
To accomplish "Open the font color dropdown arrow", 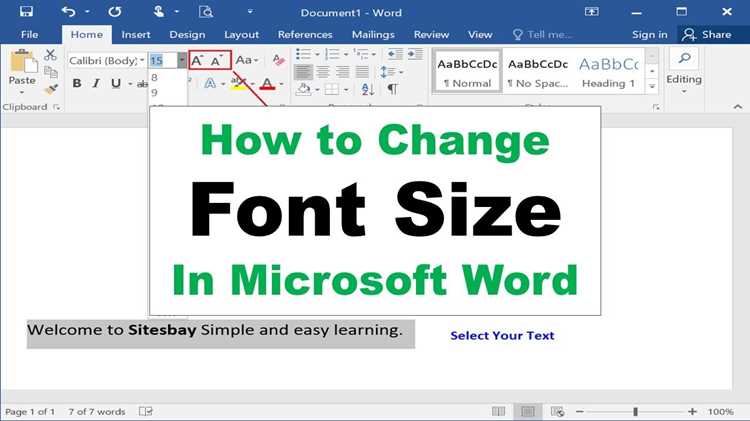I will (x=281, y=84).
